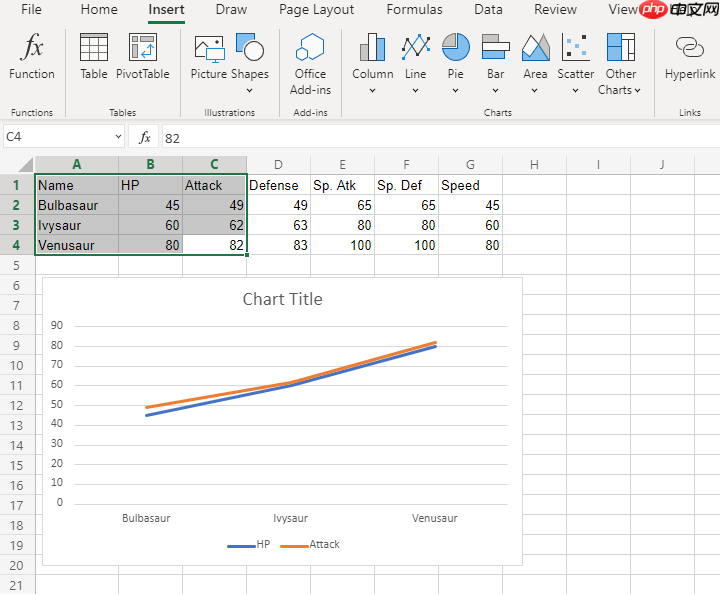Click the formula bar fx button
This screenshot has width=720, height=595.
[145, 137]
